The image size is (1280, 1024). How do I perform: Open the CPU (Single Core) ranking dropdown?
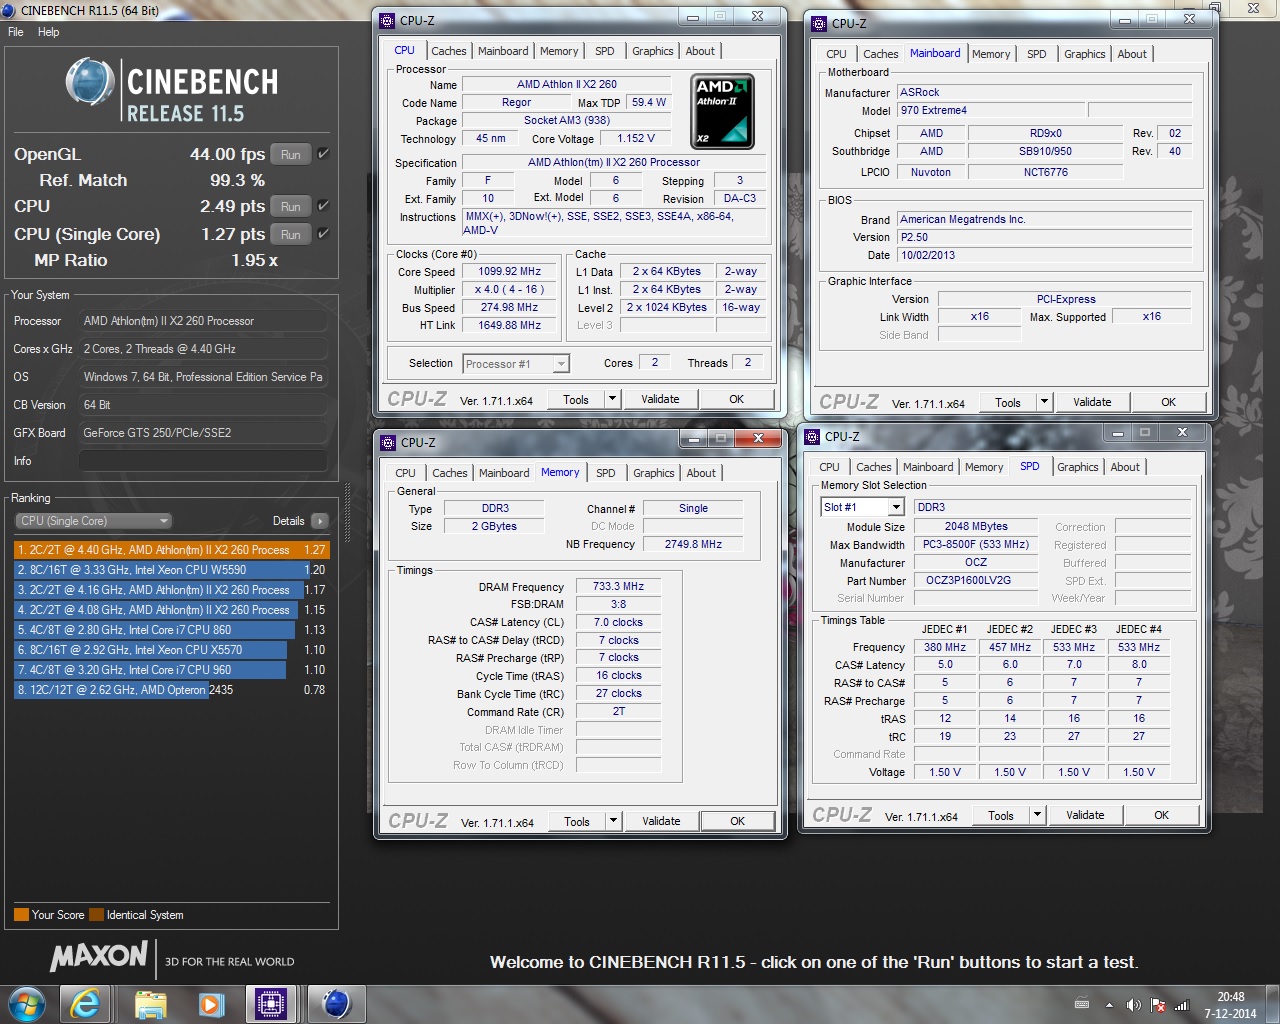[94, 521]
